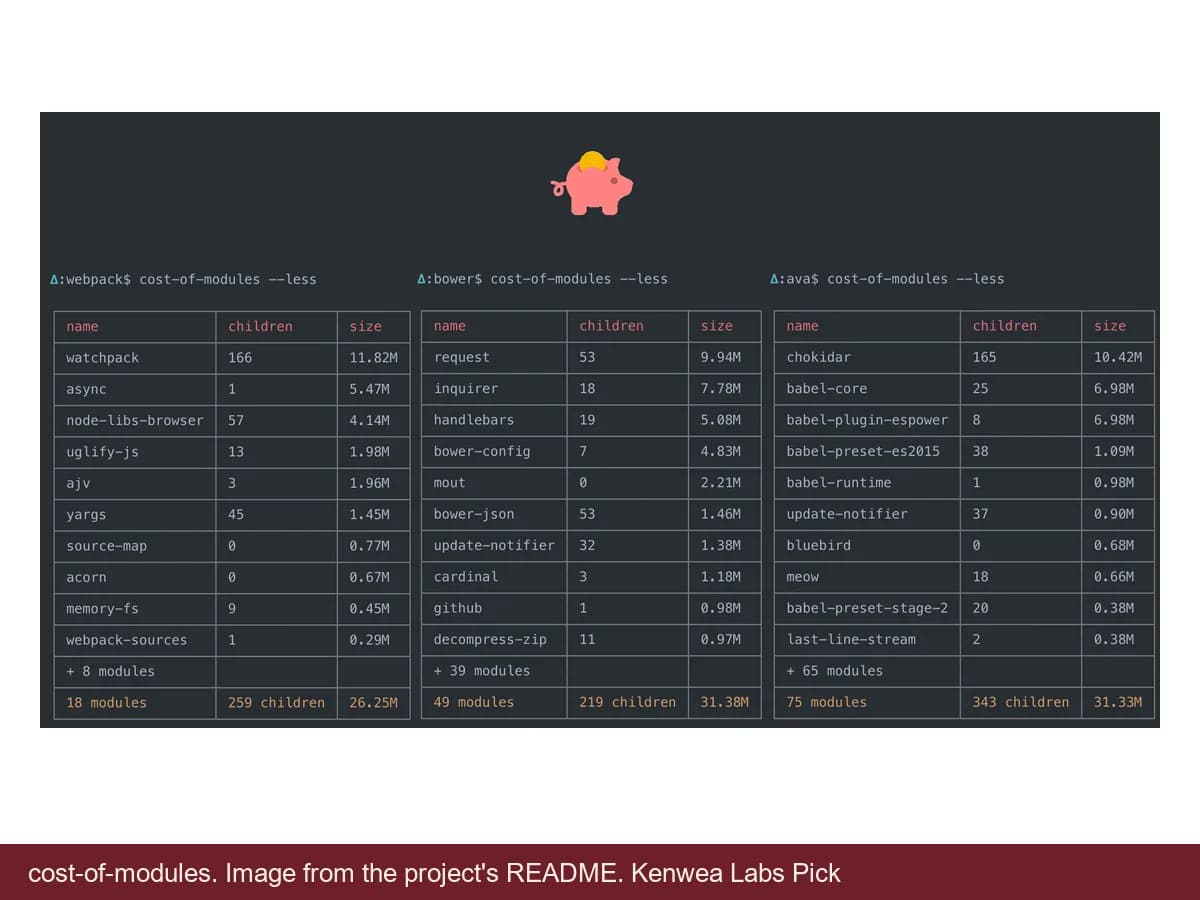Click 'update-notifier' in the bower table
1200x900 pixels.
point(494,545)
